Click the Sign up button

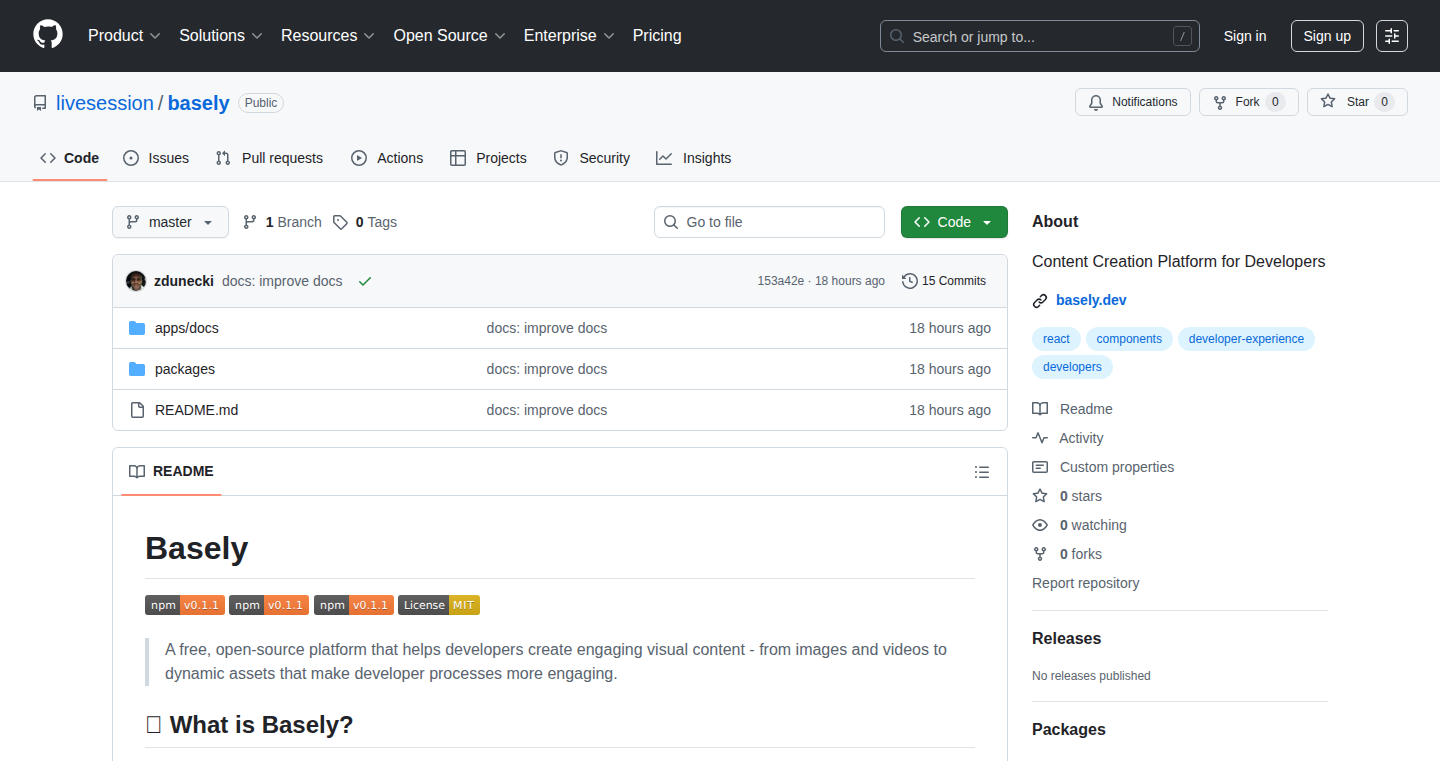point(1327,36)
